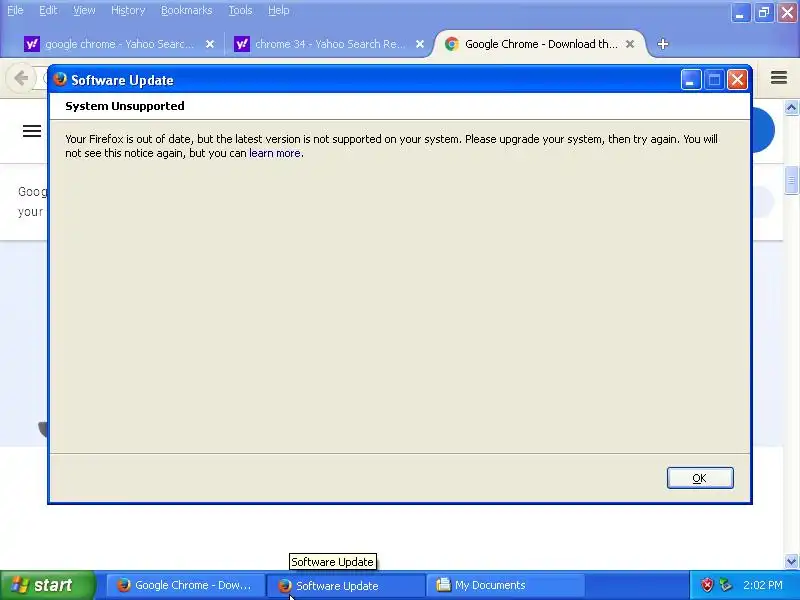Close the google chrome Yahoo Search tab
The image size is (800, 600).
tap(210, 44)
